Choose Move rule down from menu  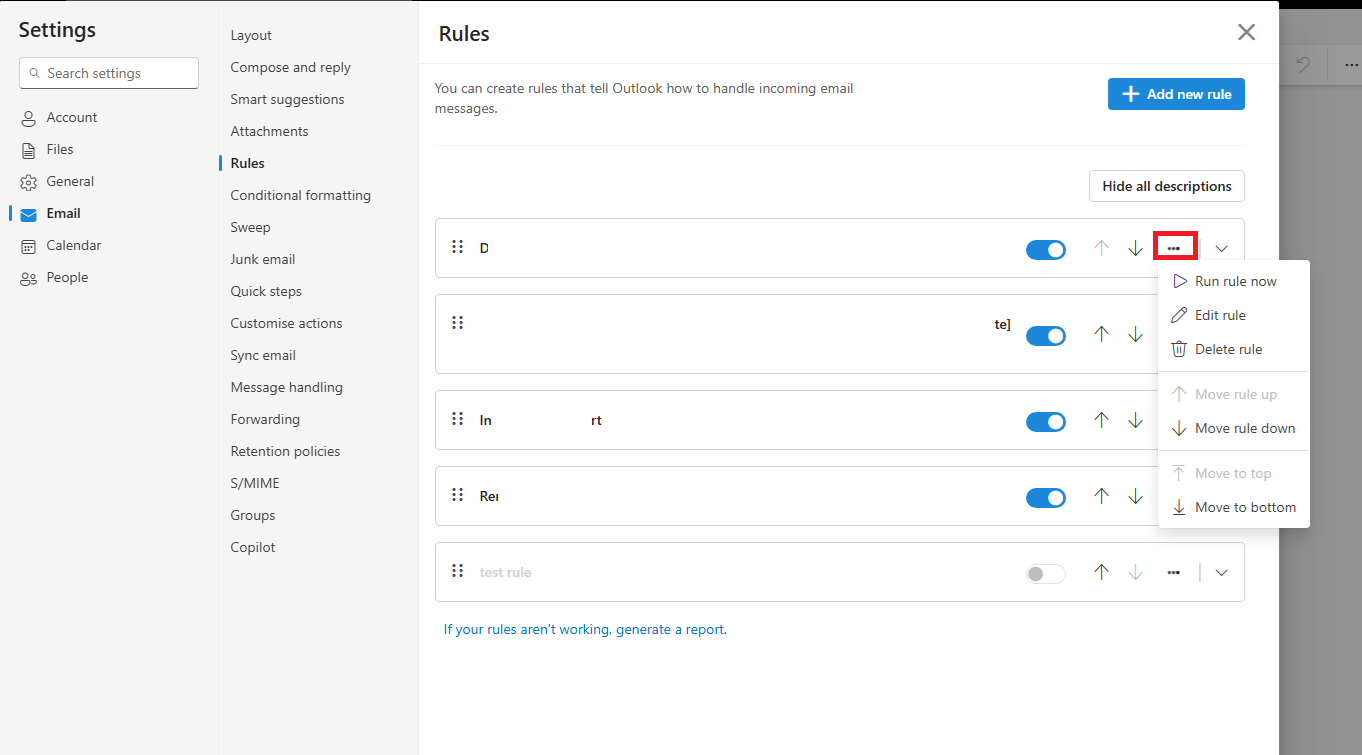pos(1234,428)
